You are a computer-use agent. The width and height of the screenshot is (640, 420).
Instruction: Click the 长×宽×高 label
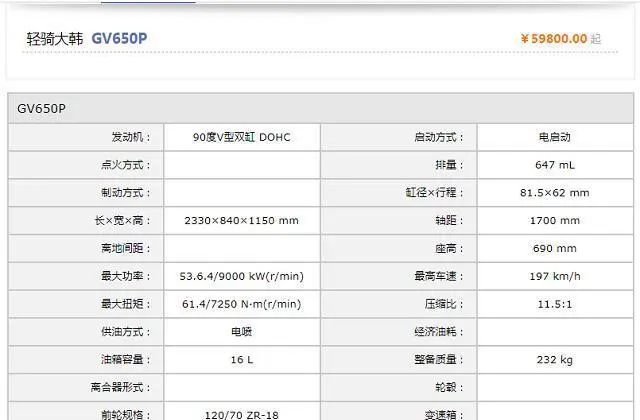click(x=122, y=220)
